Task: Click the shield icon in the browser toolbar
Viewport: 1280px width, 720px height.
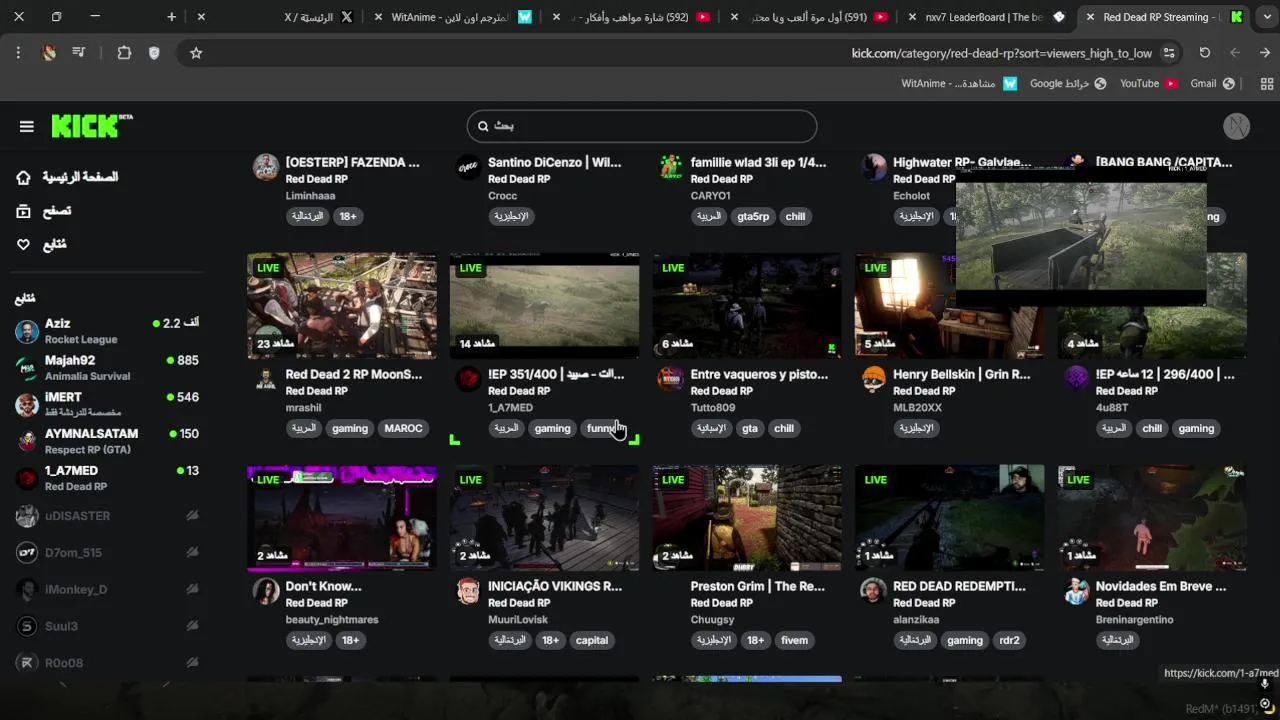Action: 154,53
